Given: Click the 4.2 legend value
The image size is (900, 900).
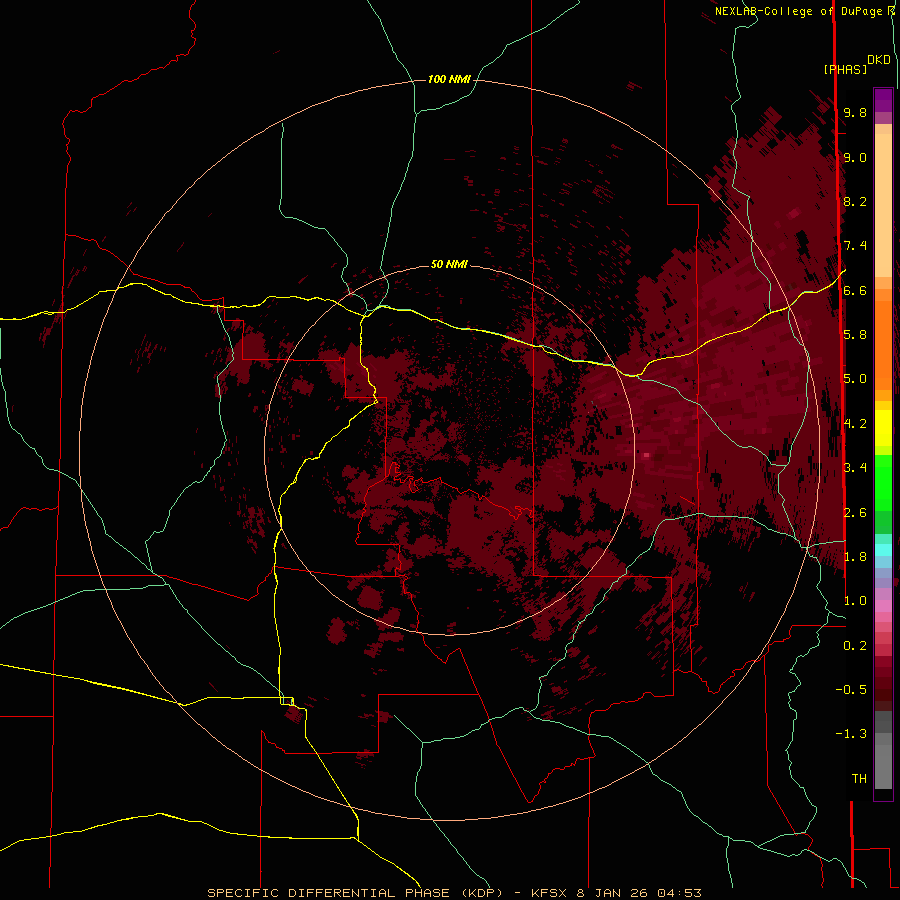Looking at the screenshot, I should [x=855, y=423].
